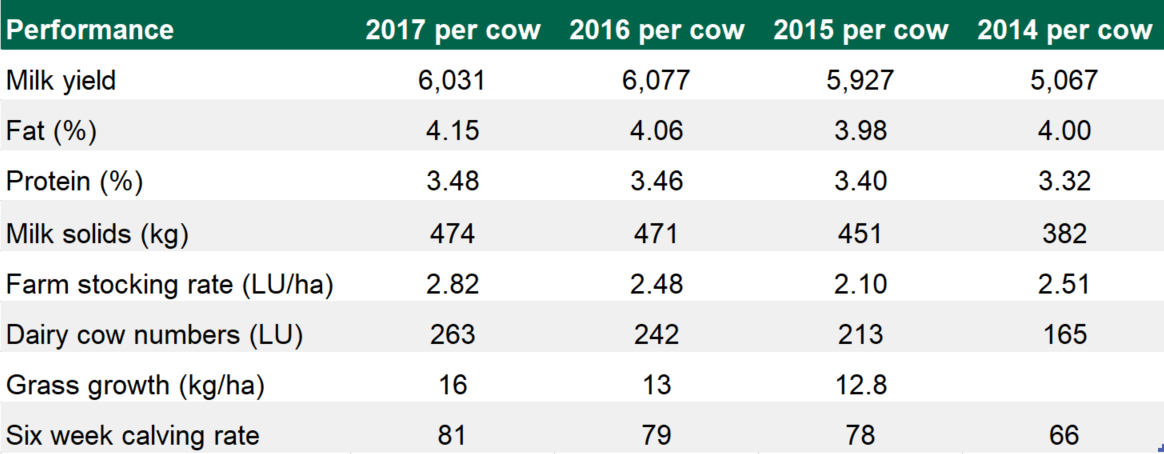Select the 263 dairy cow number cell
Viewport: 1164px width, 454px height.
coord(452,334)
